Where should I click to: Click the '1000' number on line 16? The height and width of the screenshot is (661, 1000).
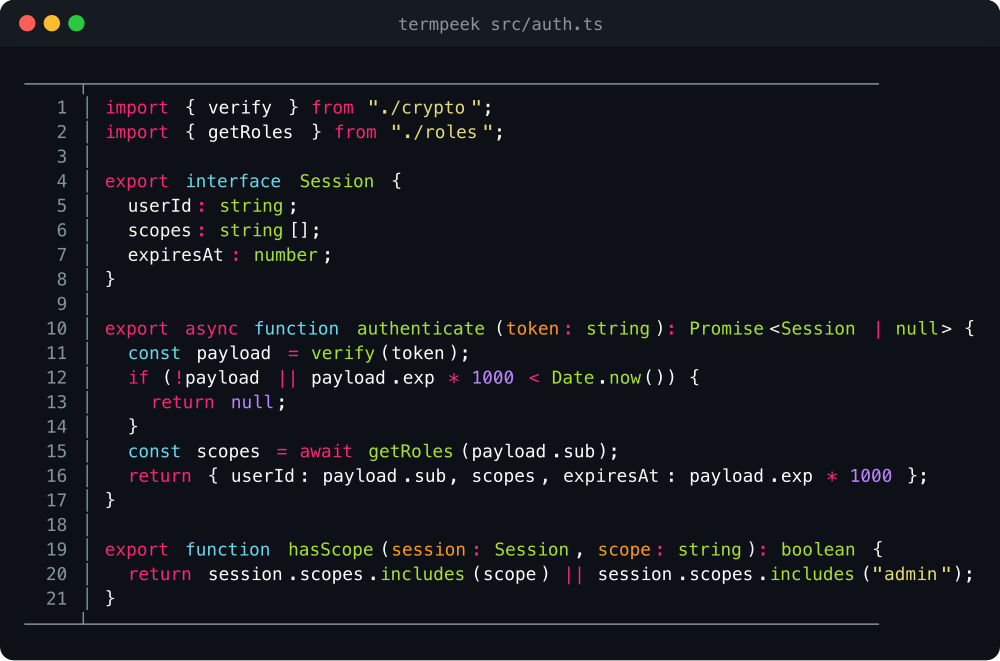[x=871, y=476]
